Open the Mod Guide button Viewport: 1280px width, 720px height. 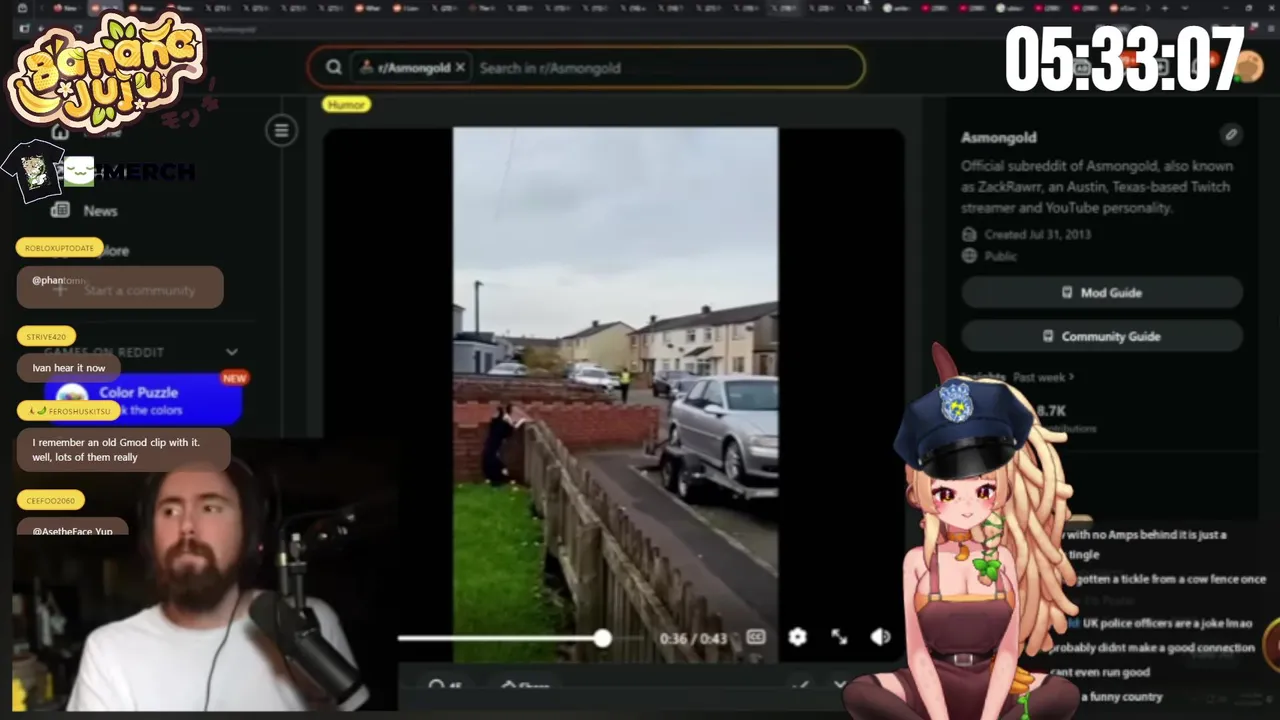(x=1102, y=293)
